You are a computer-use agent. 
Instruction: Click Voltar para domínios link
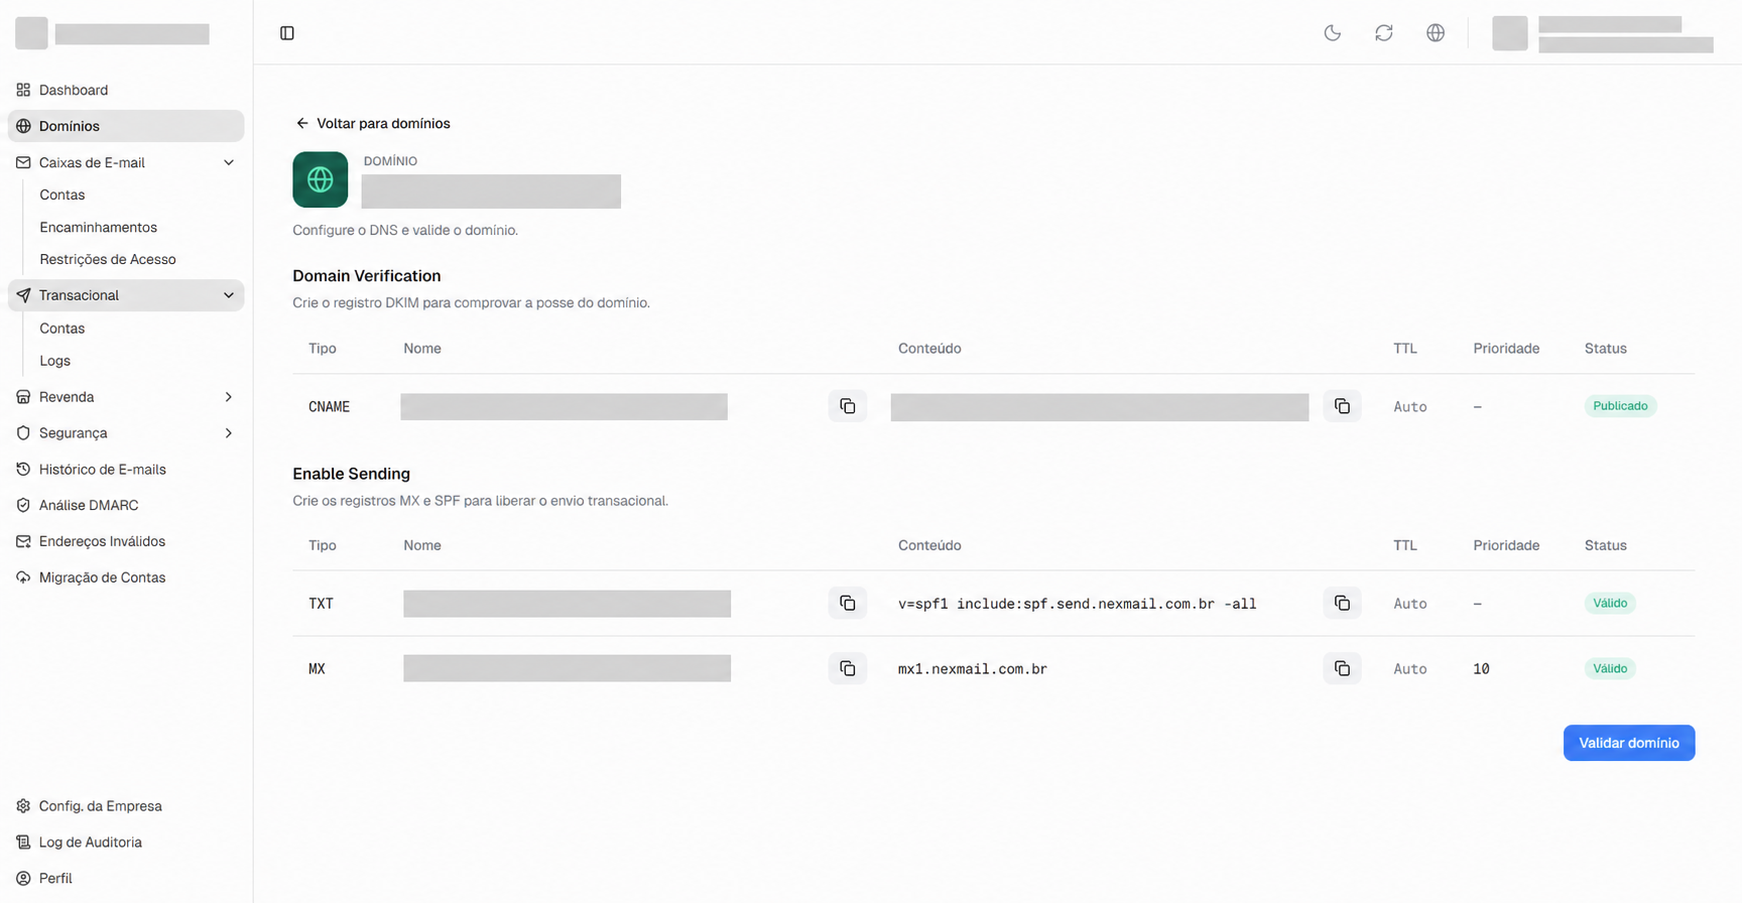tap(373, 123)
